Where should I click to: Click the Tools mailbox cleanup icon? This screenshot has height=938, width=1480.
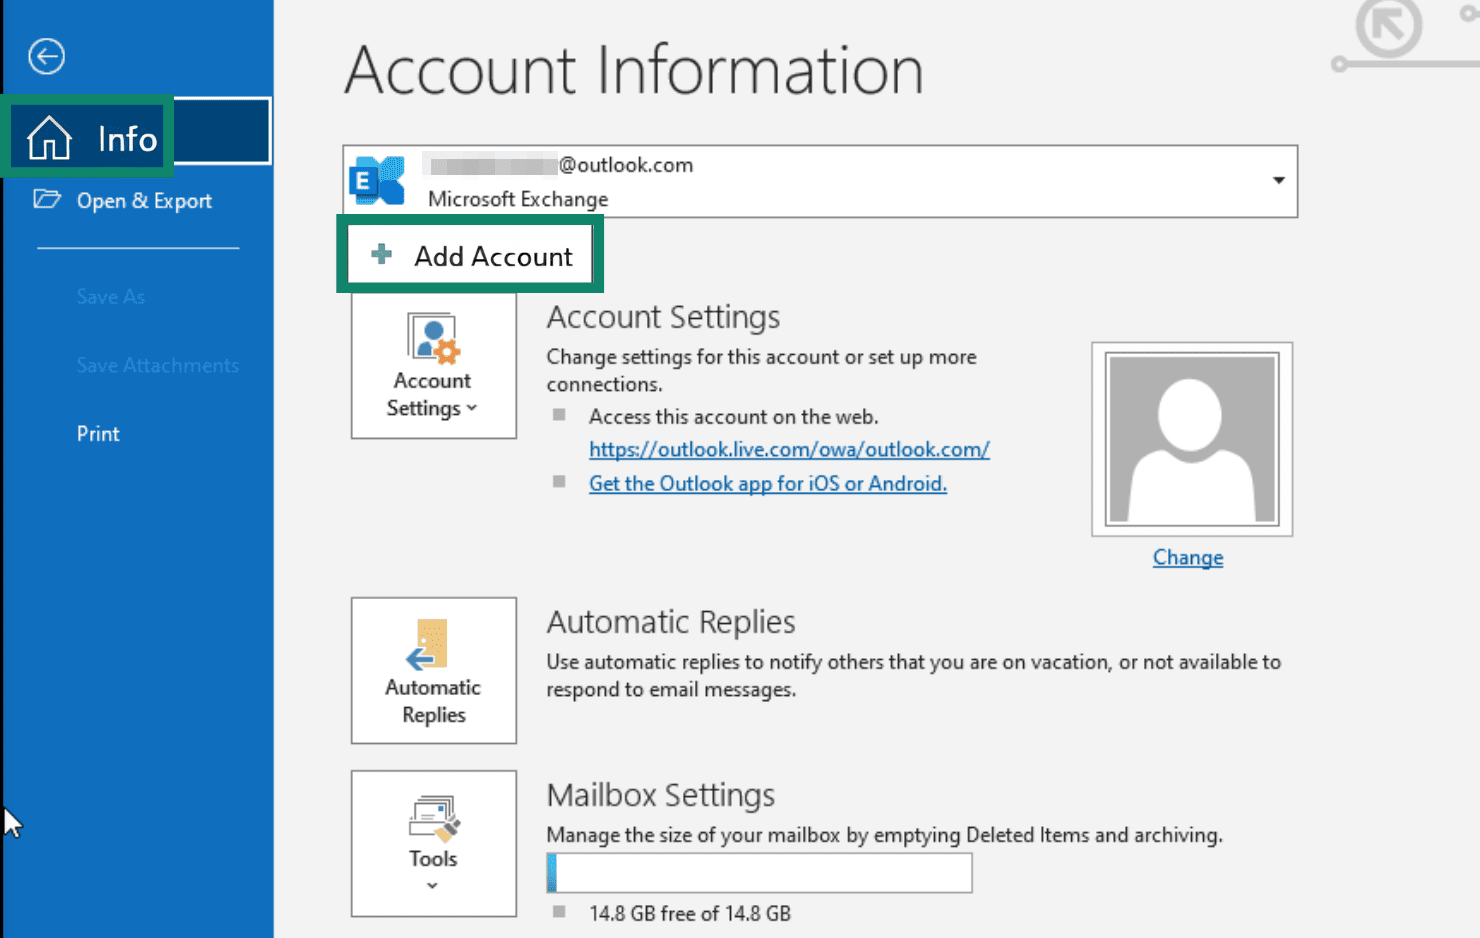pos(433,818)
